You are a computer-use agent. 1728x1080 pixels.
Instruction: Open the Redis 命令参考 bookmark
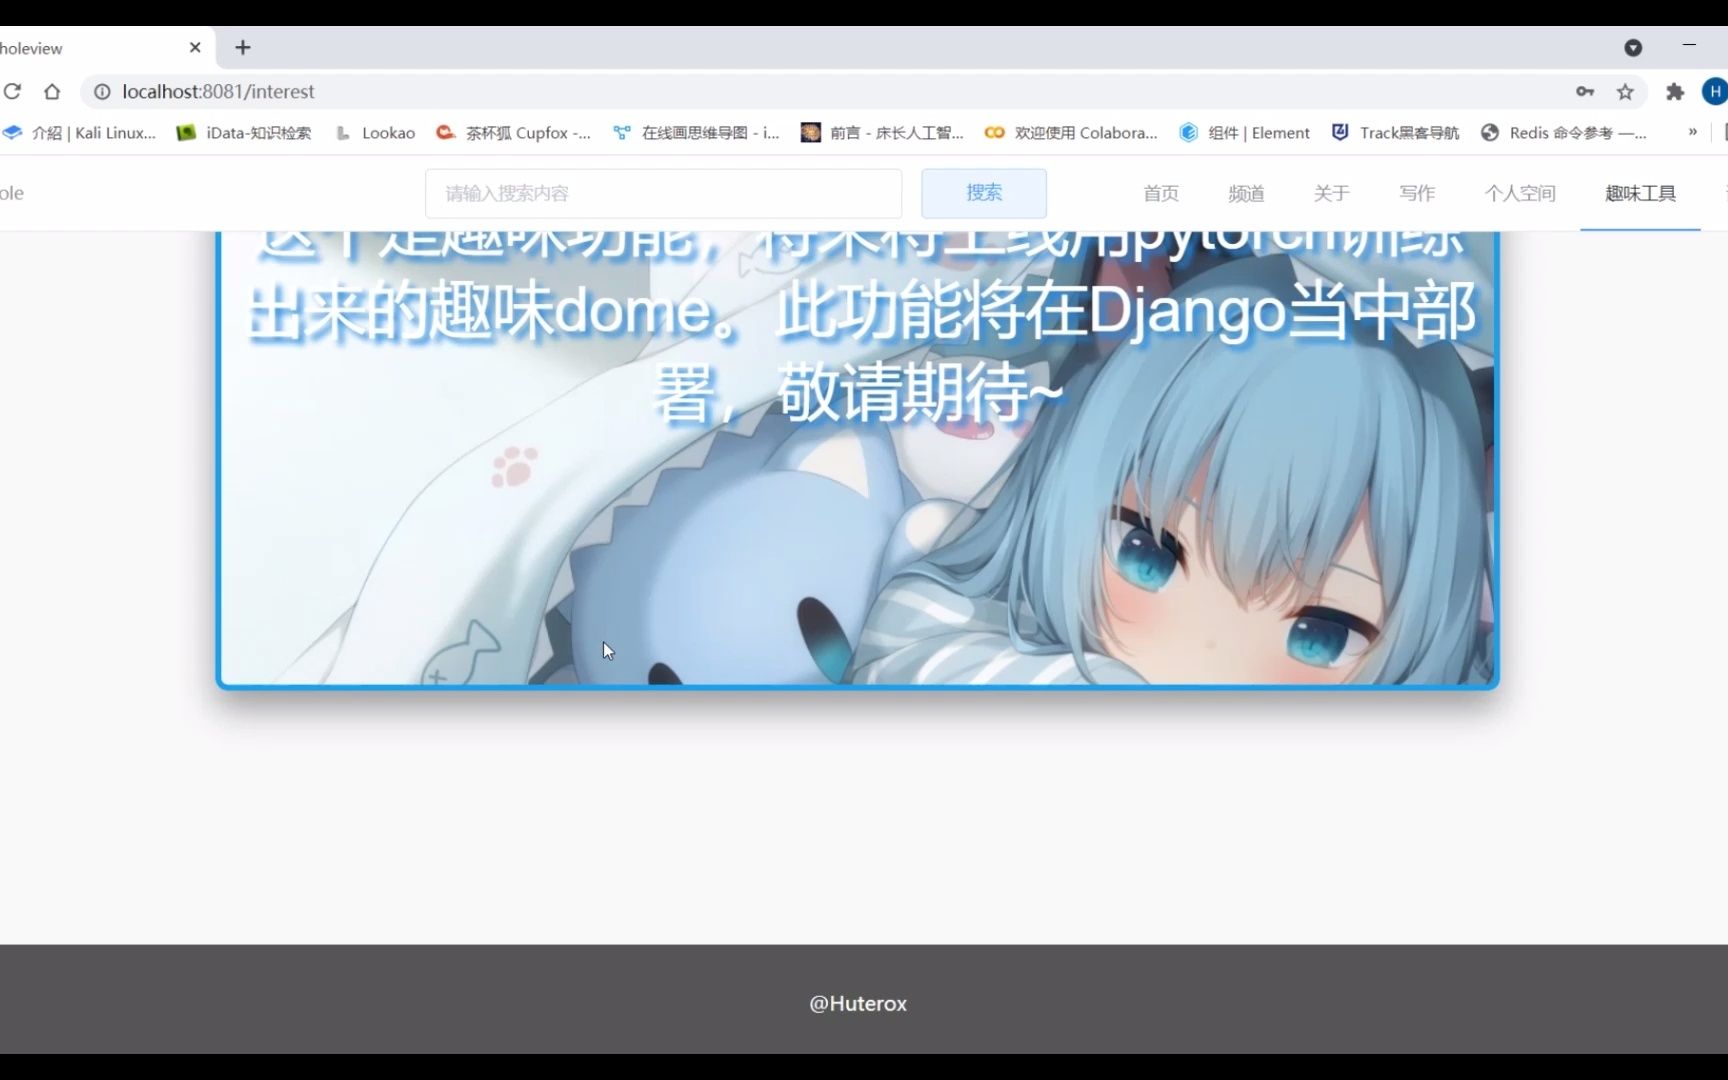click(x=1564, y=132)
